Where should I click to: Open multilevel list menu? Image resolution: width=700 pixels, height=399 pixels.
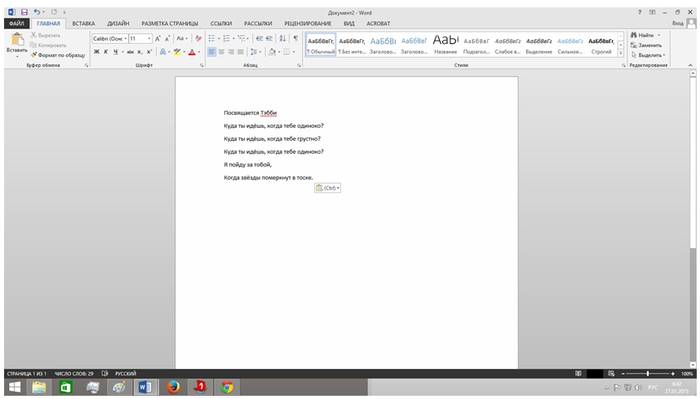(x=242, y=39)
